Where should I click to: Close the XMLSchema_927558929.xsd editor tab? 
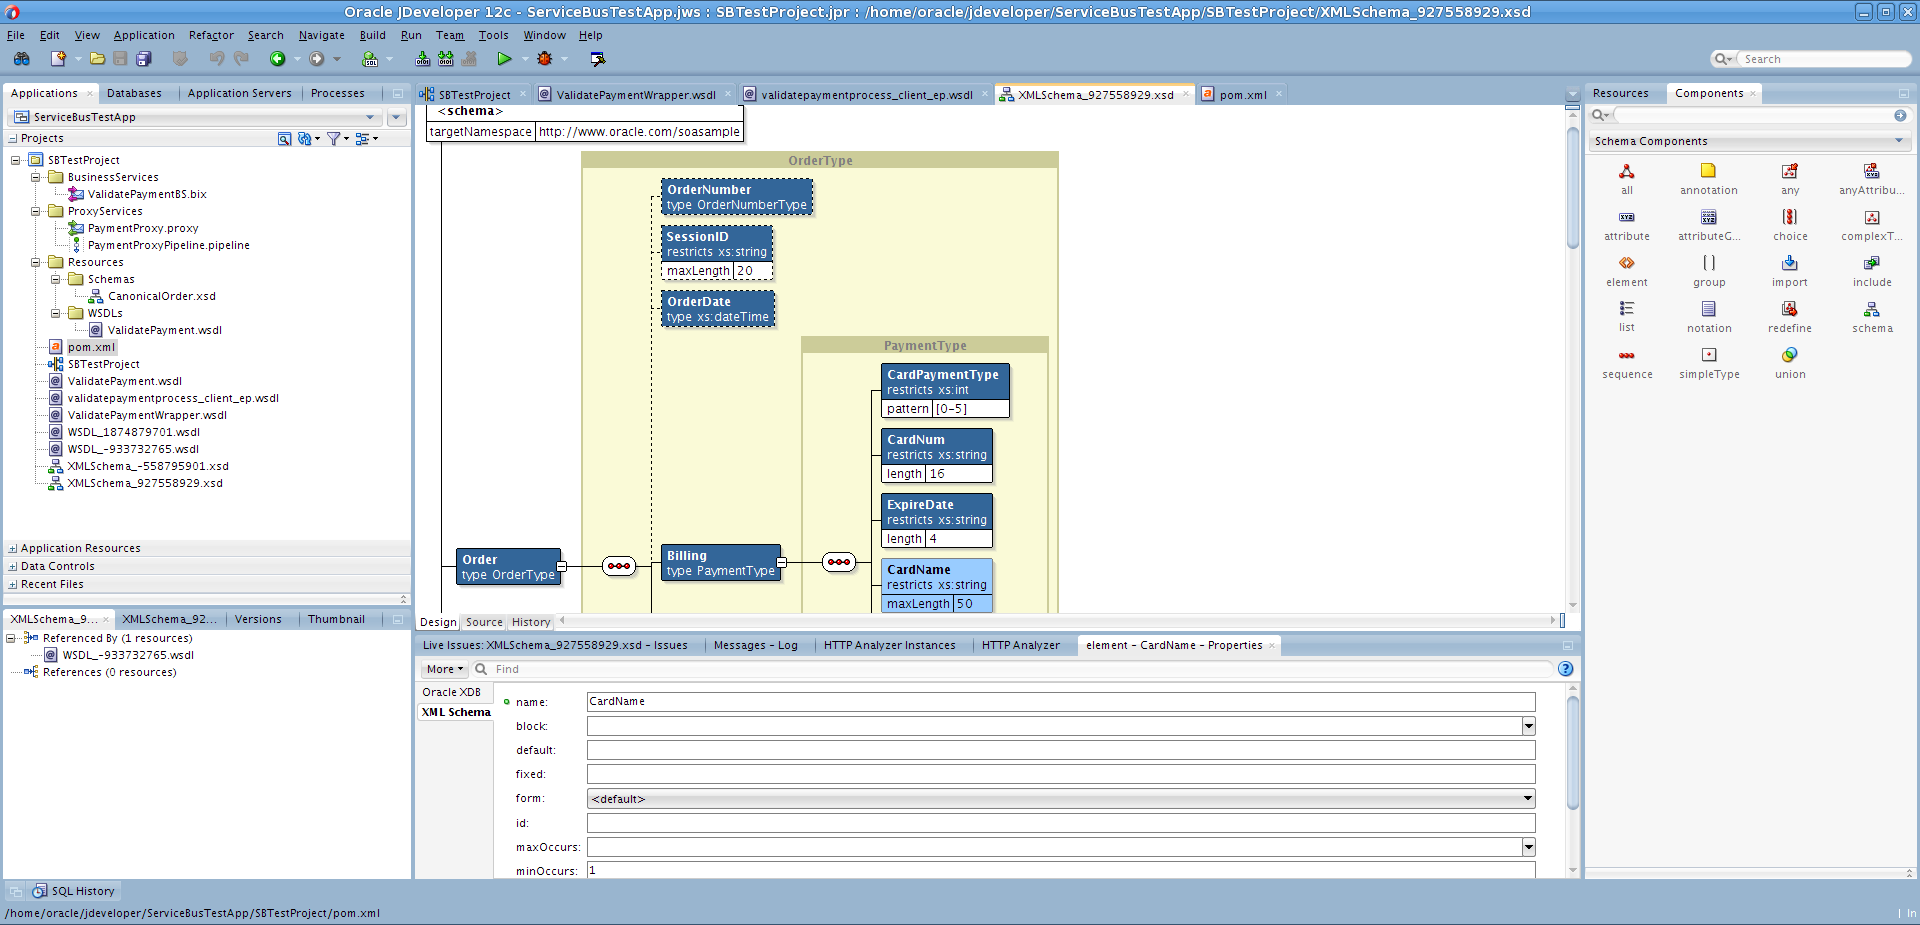tap(1186, 94)
